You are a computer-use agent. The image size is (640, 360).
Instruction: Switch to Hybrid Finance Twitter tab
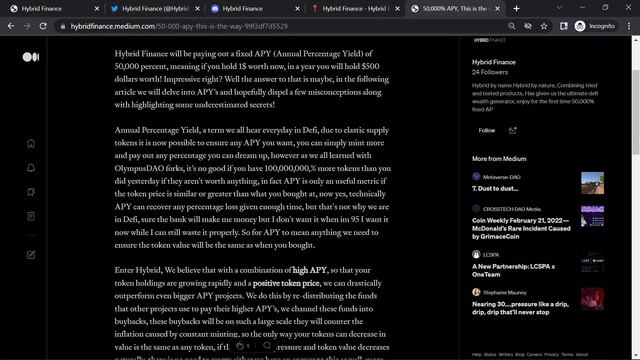[x=155, y=9]
